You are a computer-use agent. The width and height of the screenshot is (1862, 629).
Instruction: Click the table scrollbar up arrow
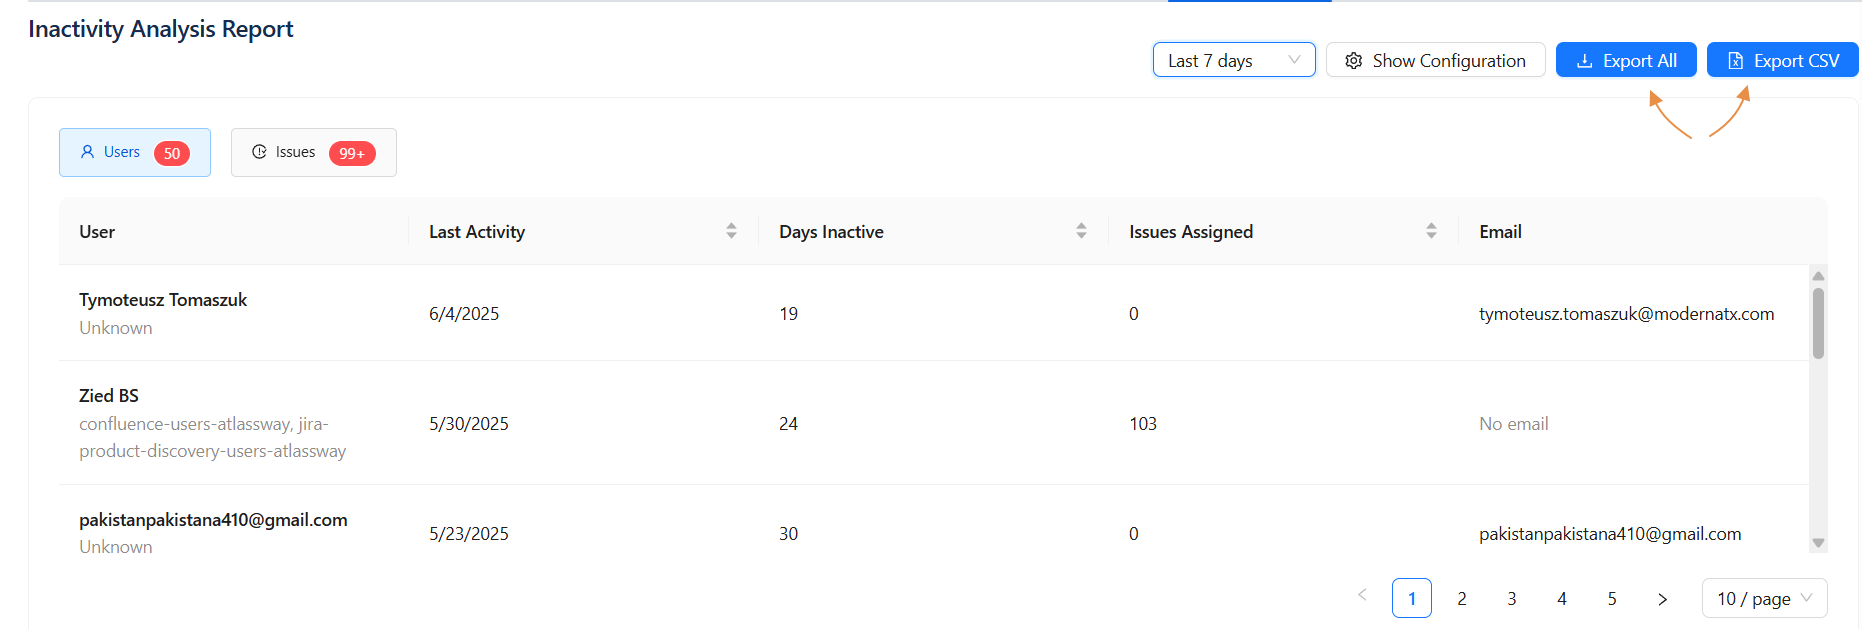pos(1818,276)
